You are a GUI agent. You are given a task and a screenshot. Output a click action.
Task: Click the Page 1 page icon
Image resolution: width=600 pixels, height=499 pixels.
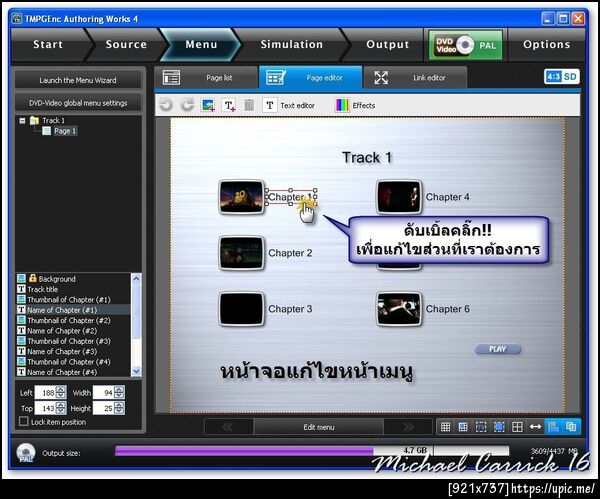[x=46, y=131]
